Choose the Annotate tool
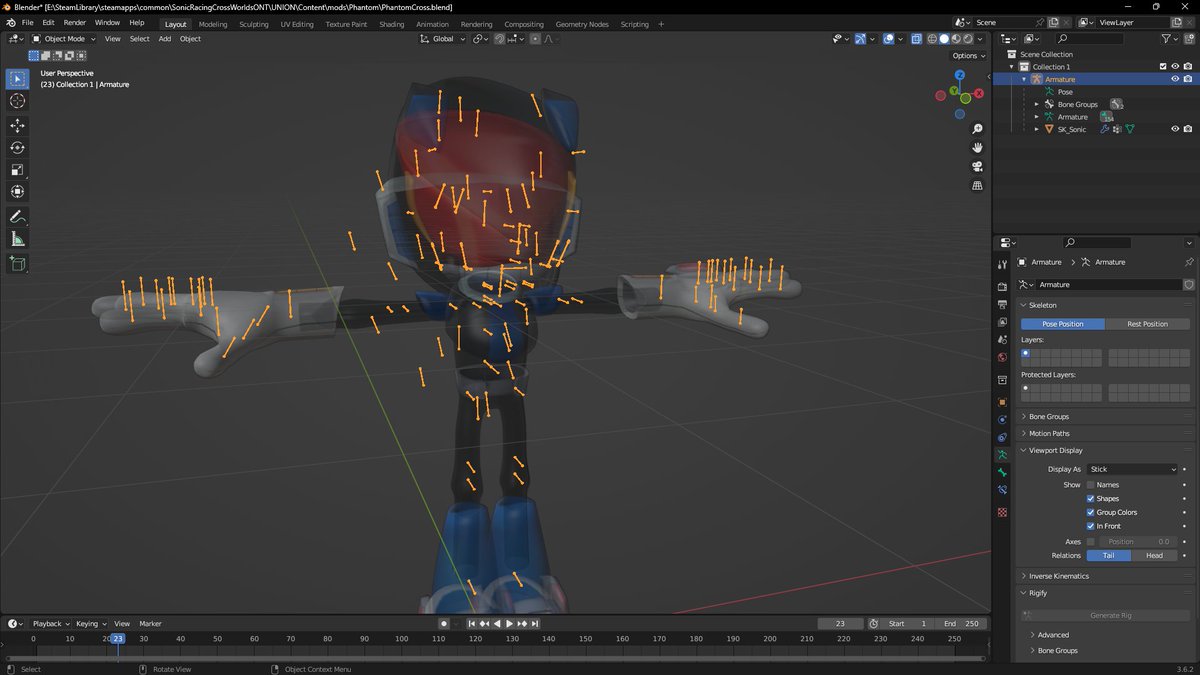This screenshot has height=675, width=1200. (17, 216)
